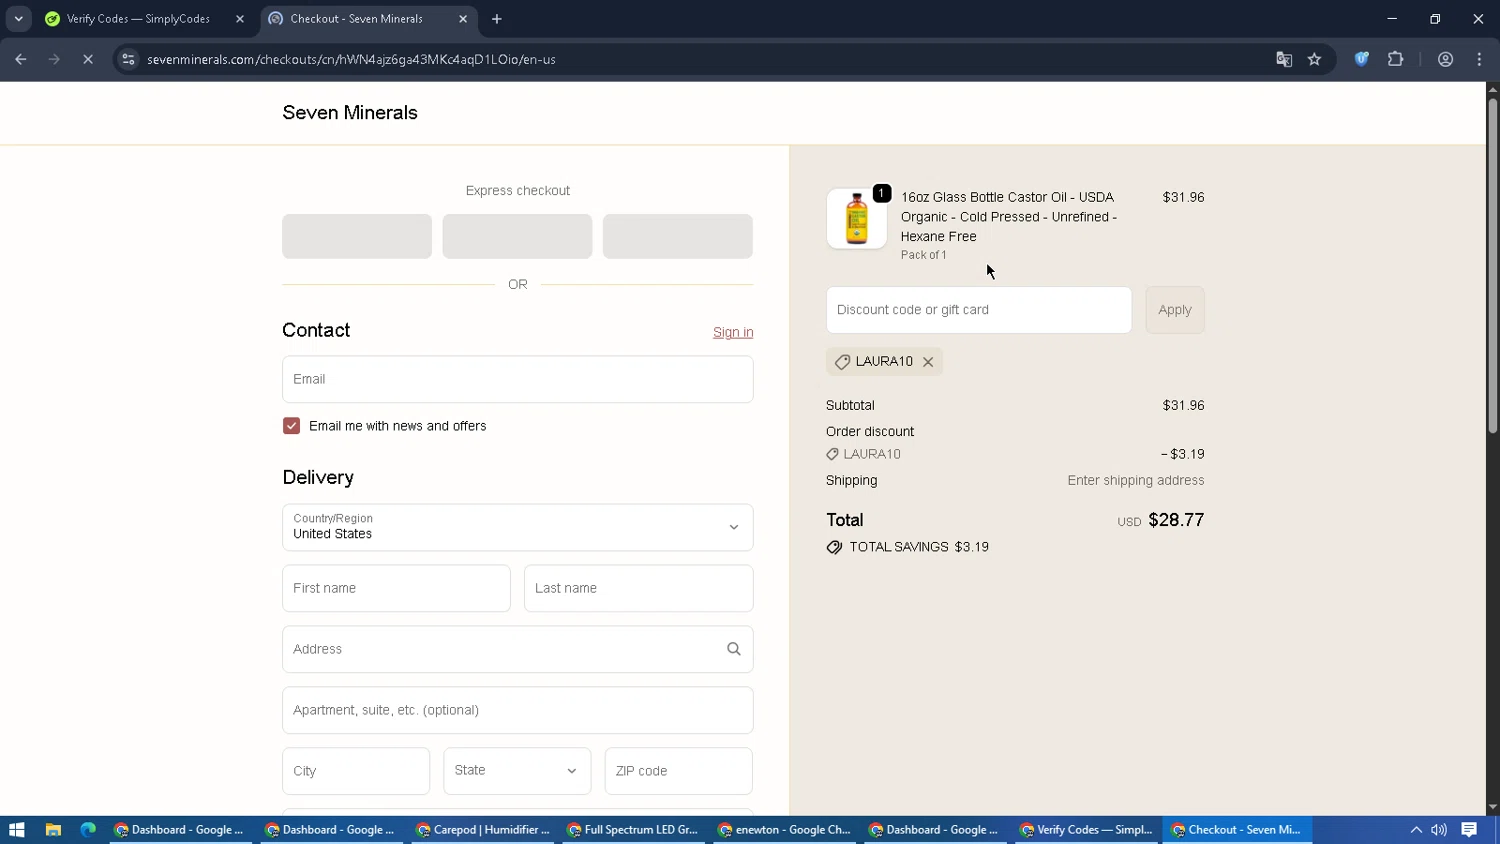1500x844 pixels.
Task: Open the tab search dropdown arrow
Action: coord(18,19)
